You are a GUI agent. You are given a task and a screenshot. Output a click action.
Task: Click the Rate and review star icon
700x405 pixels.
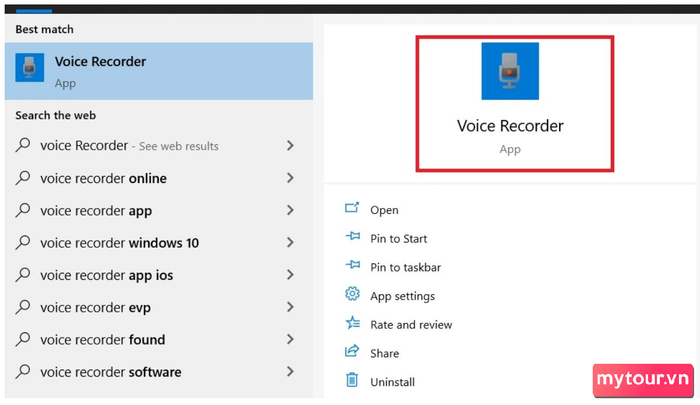[x=353, y=322]
